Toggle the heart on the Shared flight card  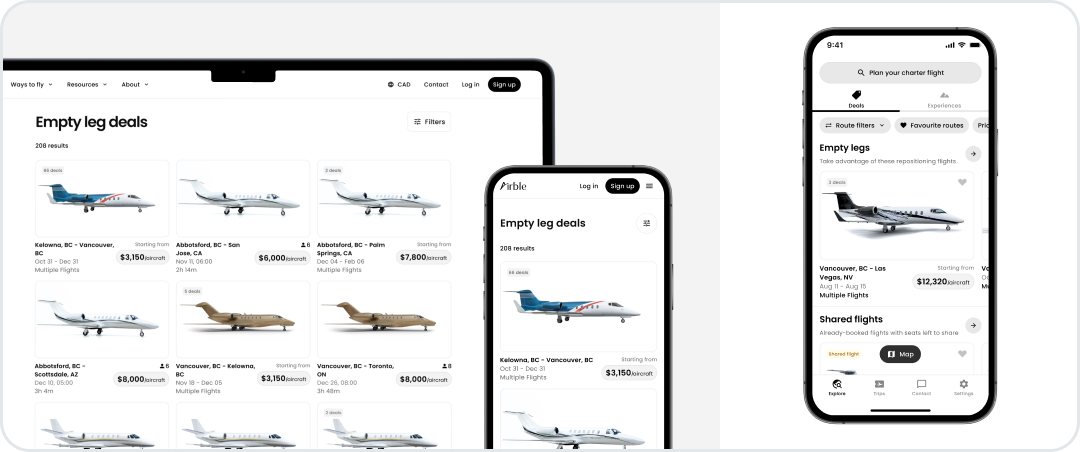click(x=962, y=354)
